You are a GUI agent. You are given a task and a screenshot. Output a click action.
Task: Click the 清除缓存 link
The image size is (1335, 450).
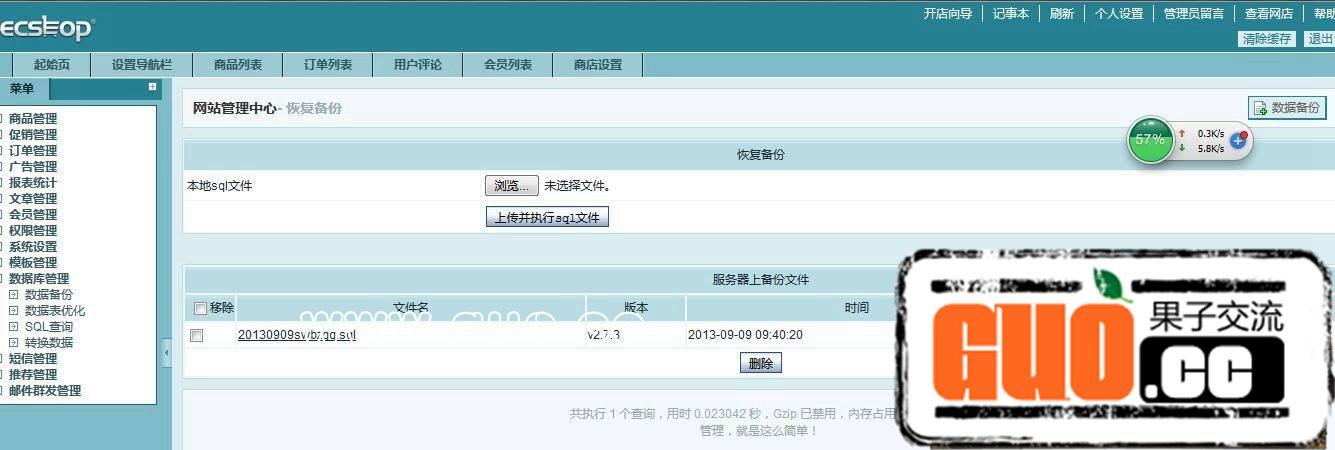[x=1267, y=39]
